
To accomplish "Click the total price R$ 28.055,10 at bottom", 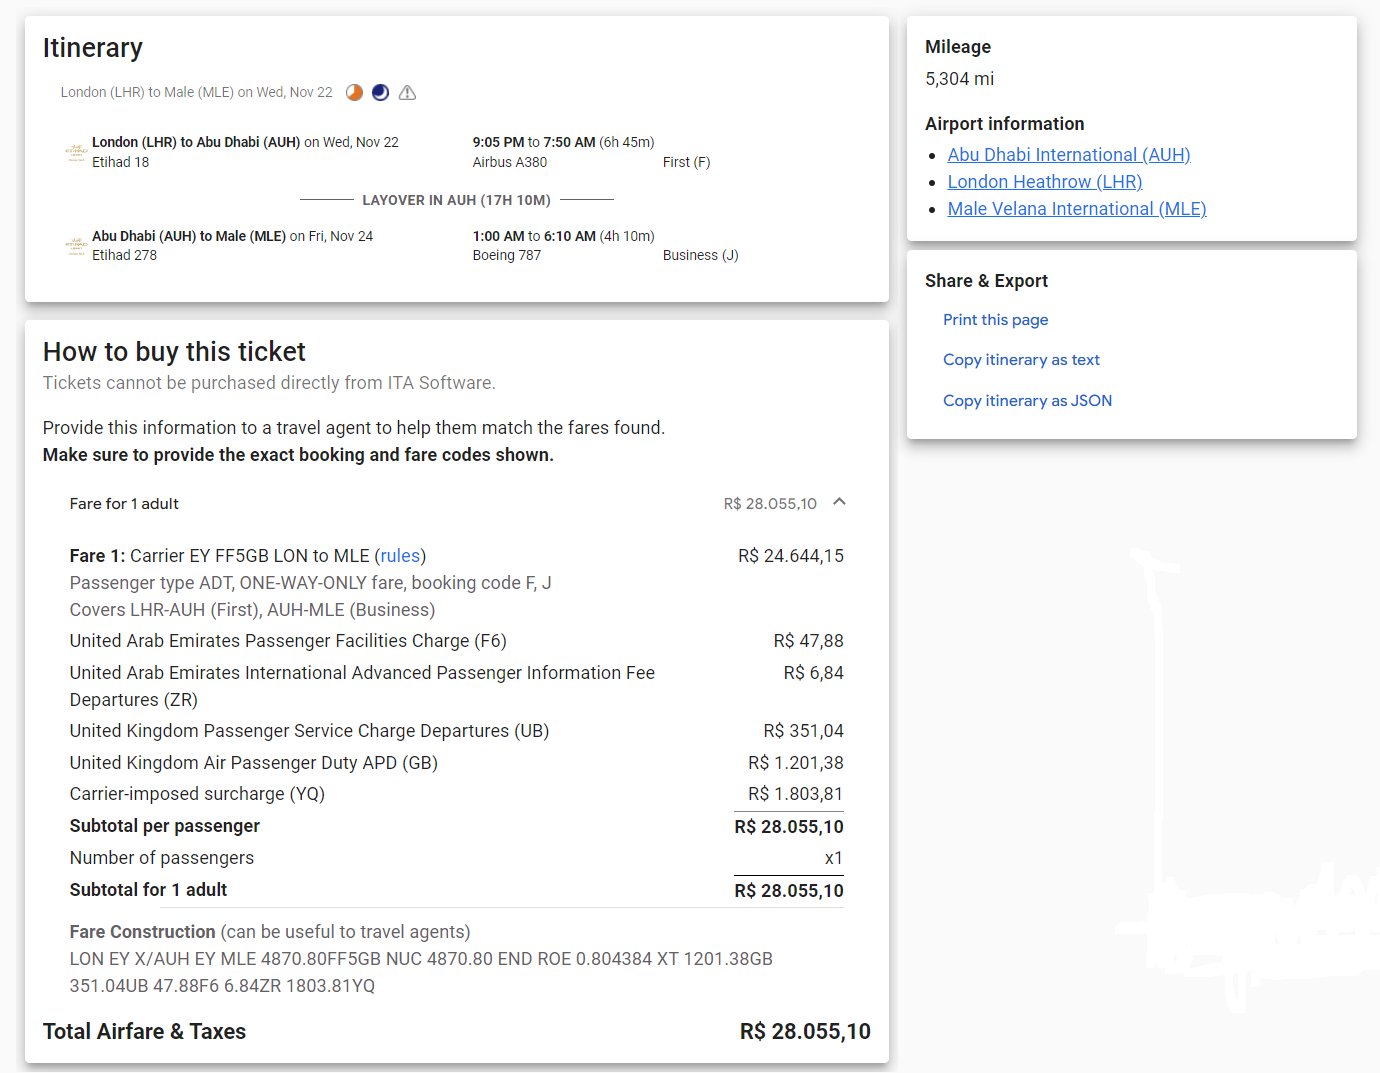I will click(x=805, y=1032).
